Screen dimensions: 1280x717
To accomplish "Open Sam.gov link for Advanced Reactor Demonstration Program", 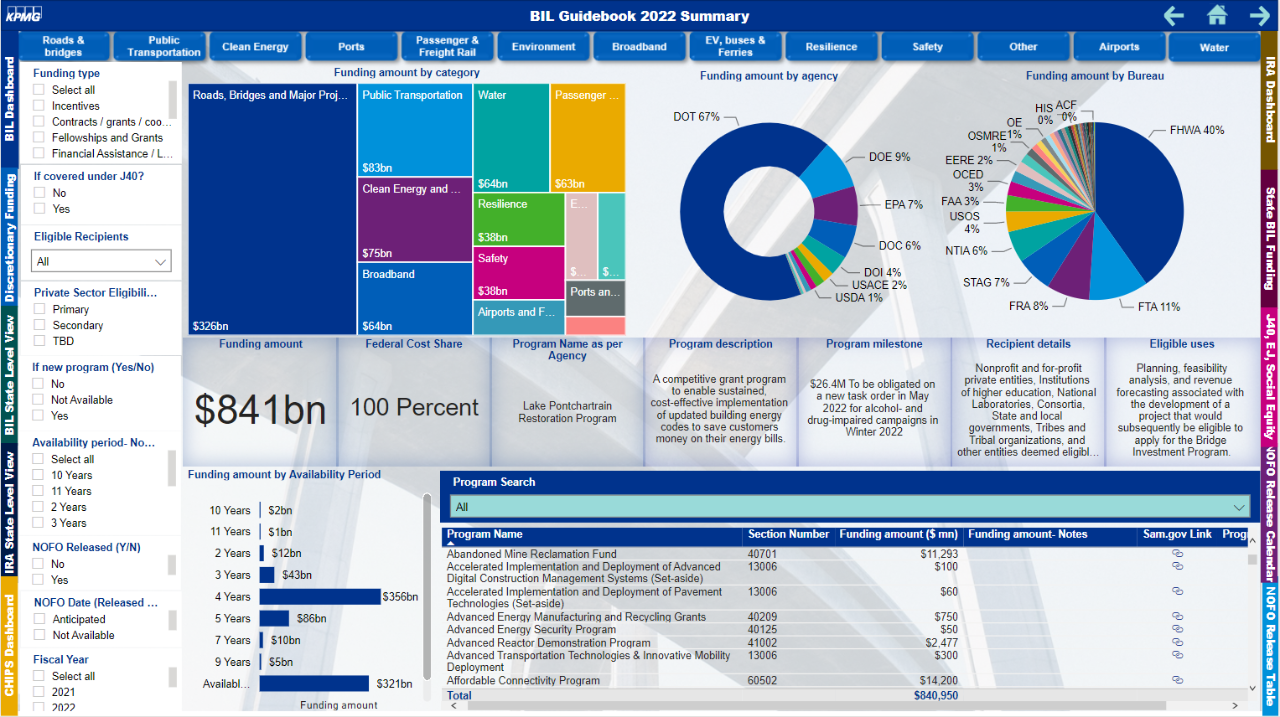I will [x=1177, y=643].
